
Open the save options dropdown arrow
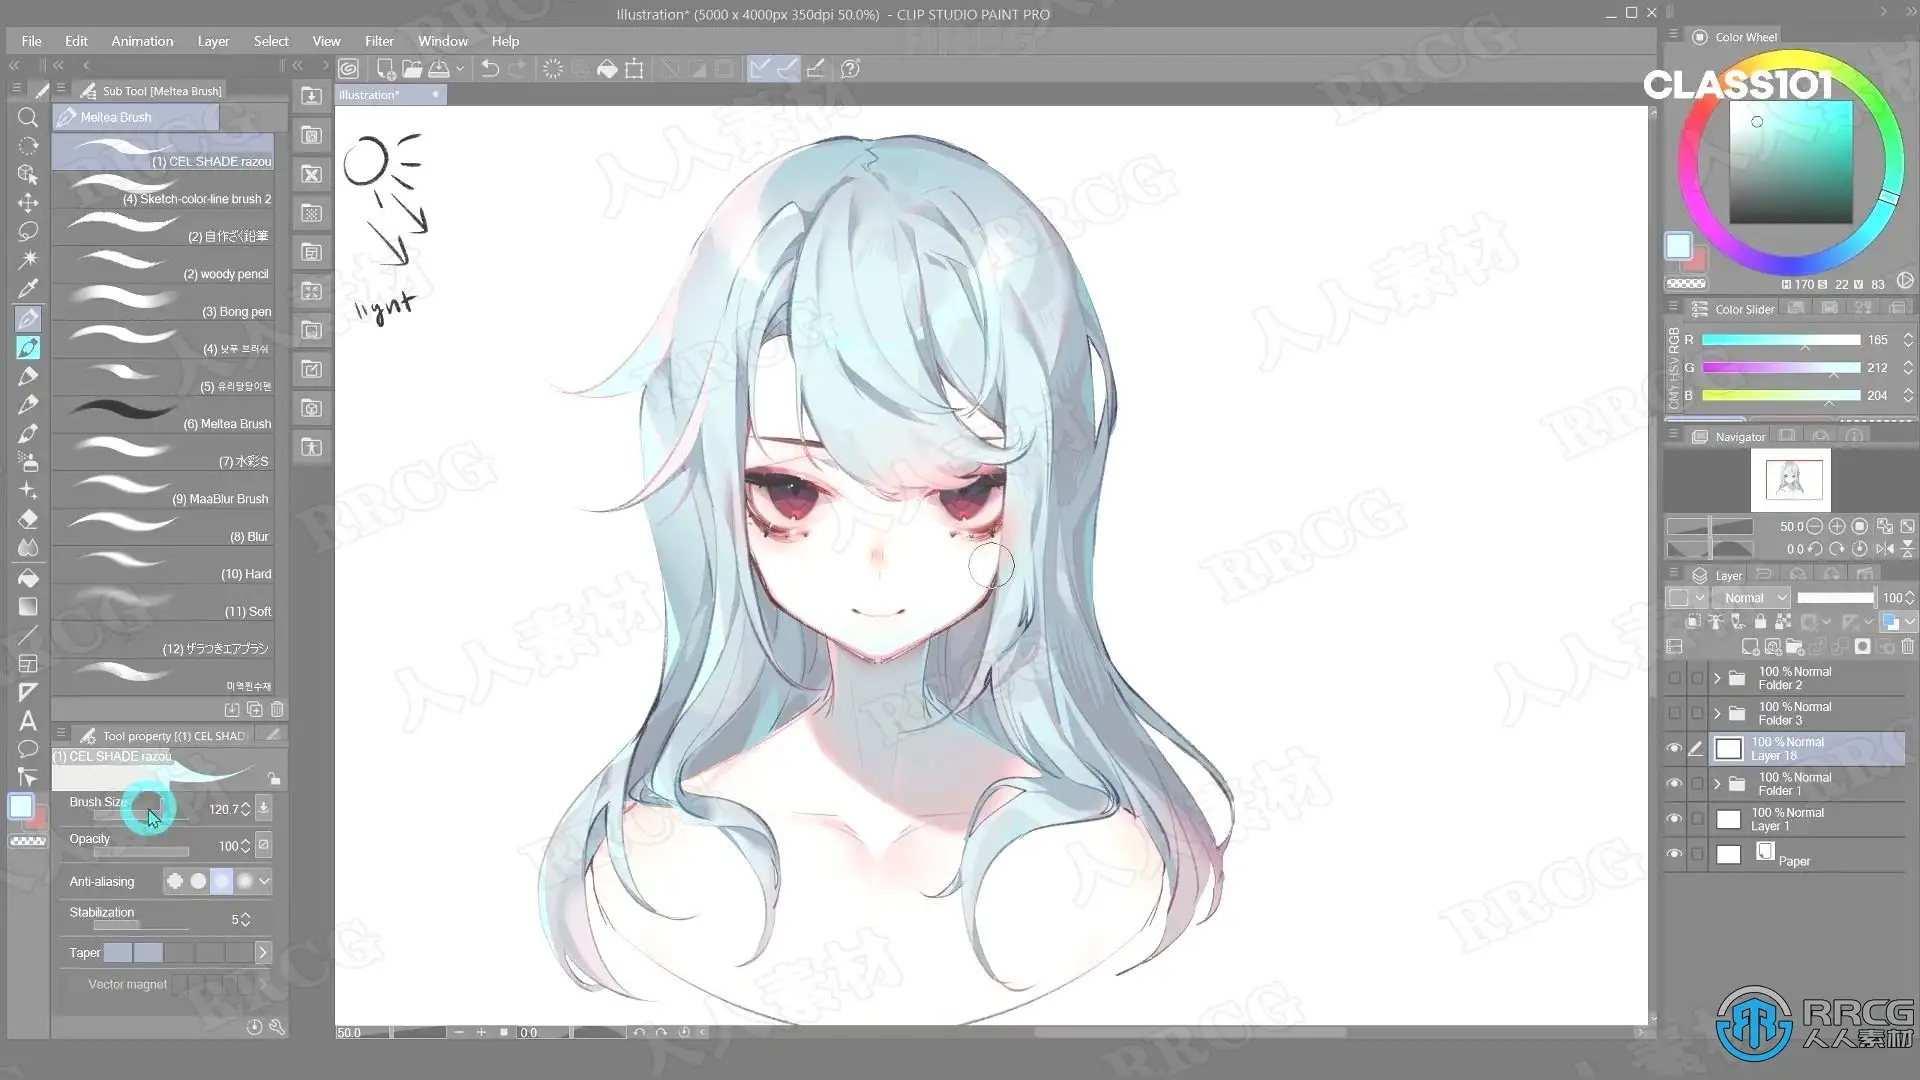pos(460,69)
